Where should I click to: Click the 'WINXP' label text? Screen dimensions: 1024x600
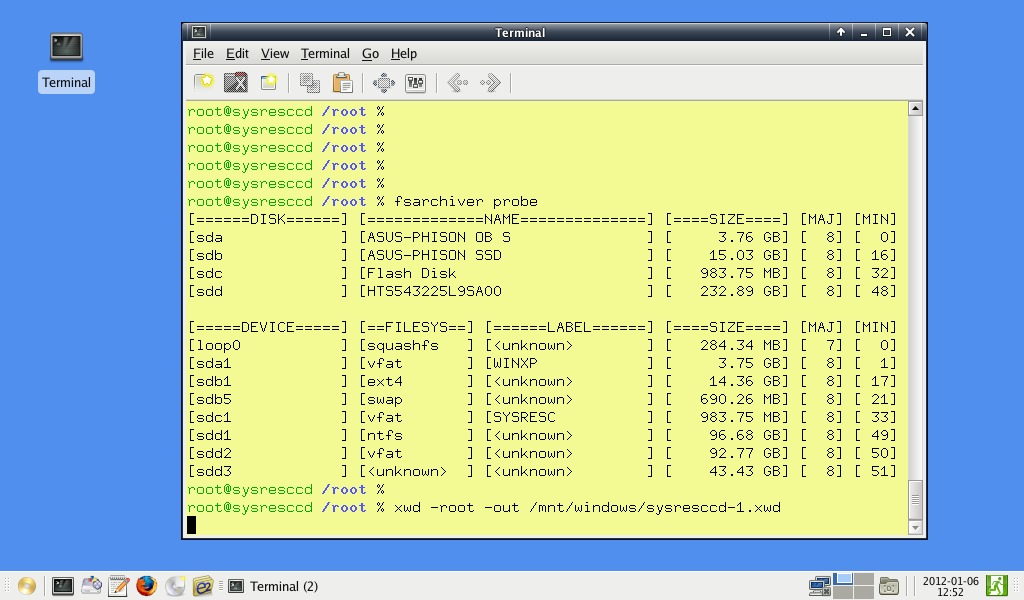(515, 363)
